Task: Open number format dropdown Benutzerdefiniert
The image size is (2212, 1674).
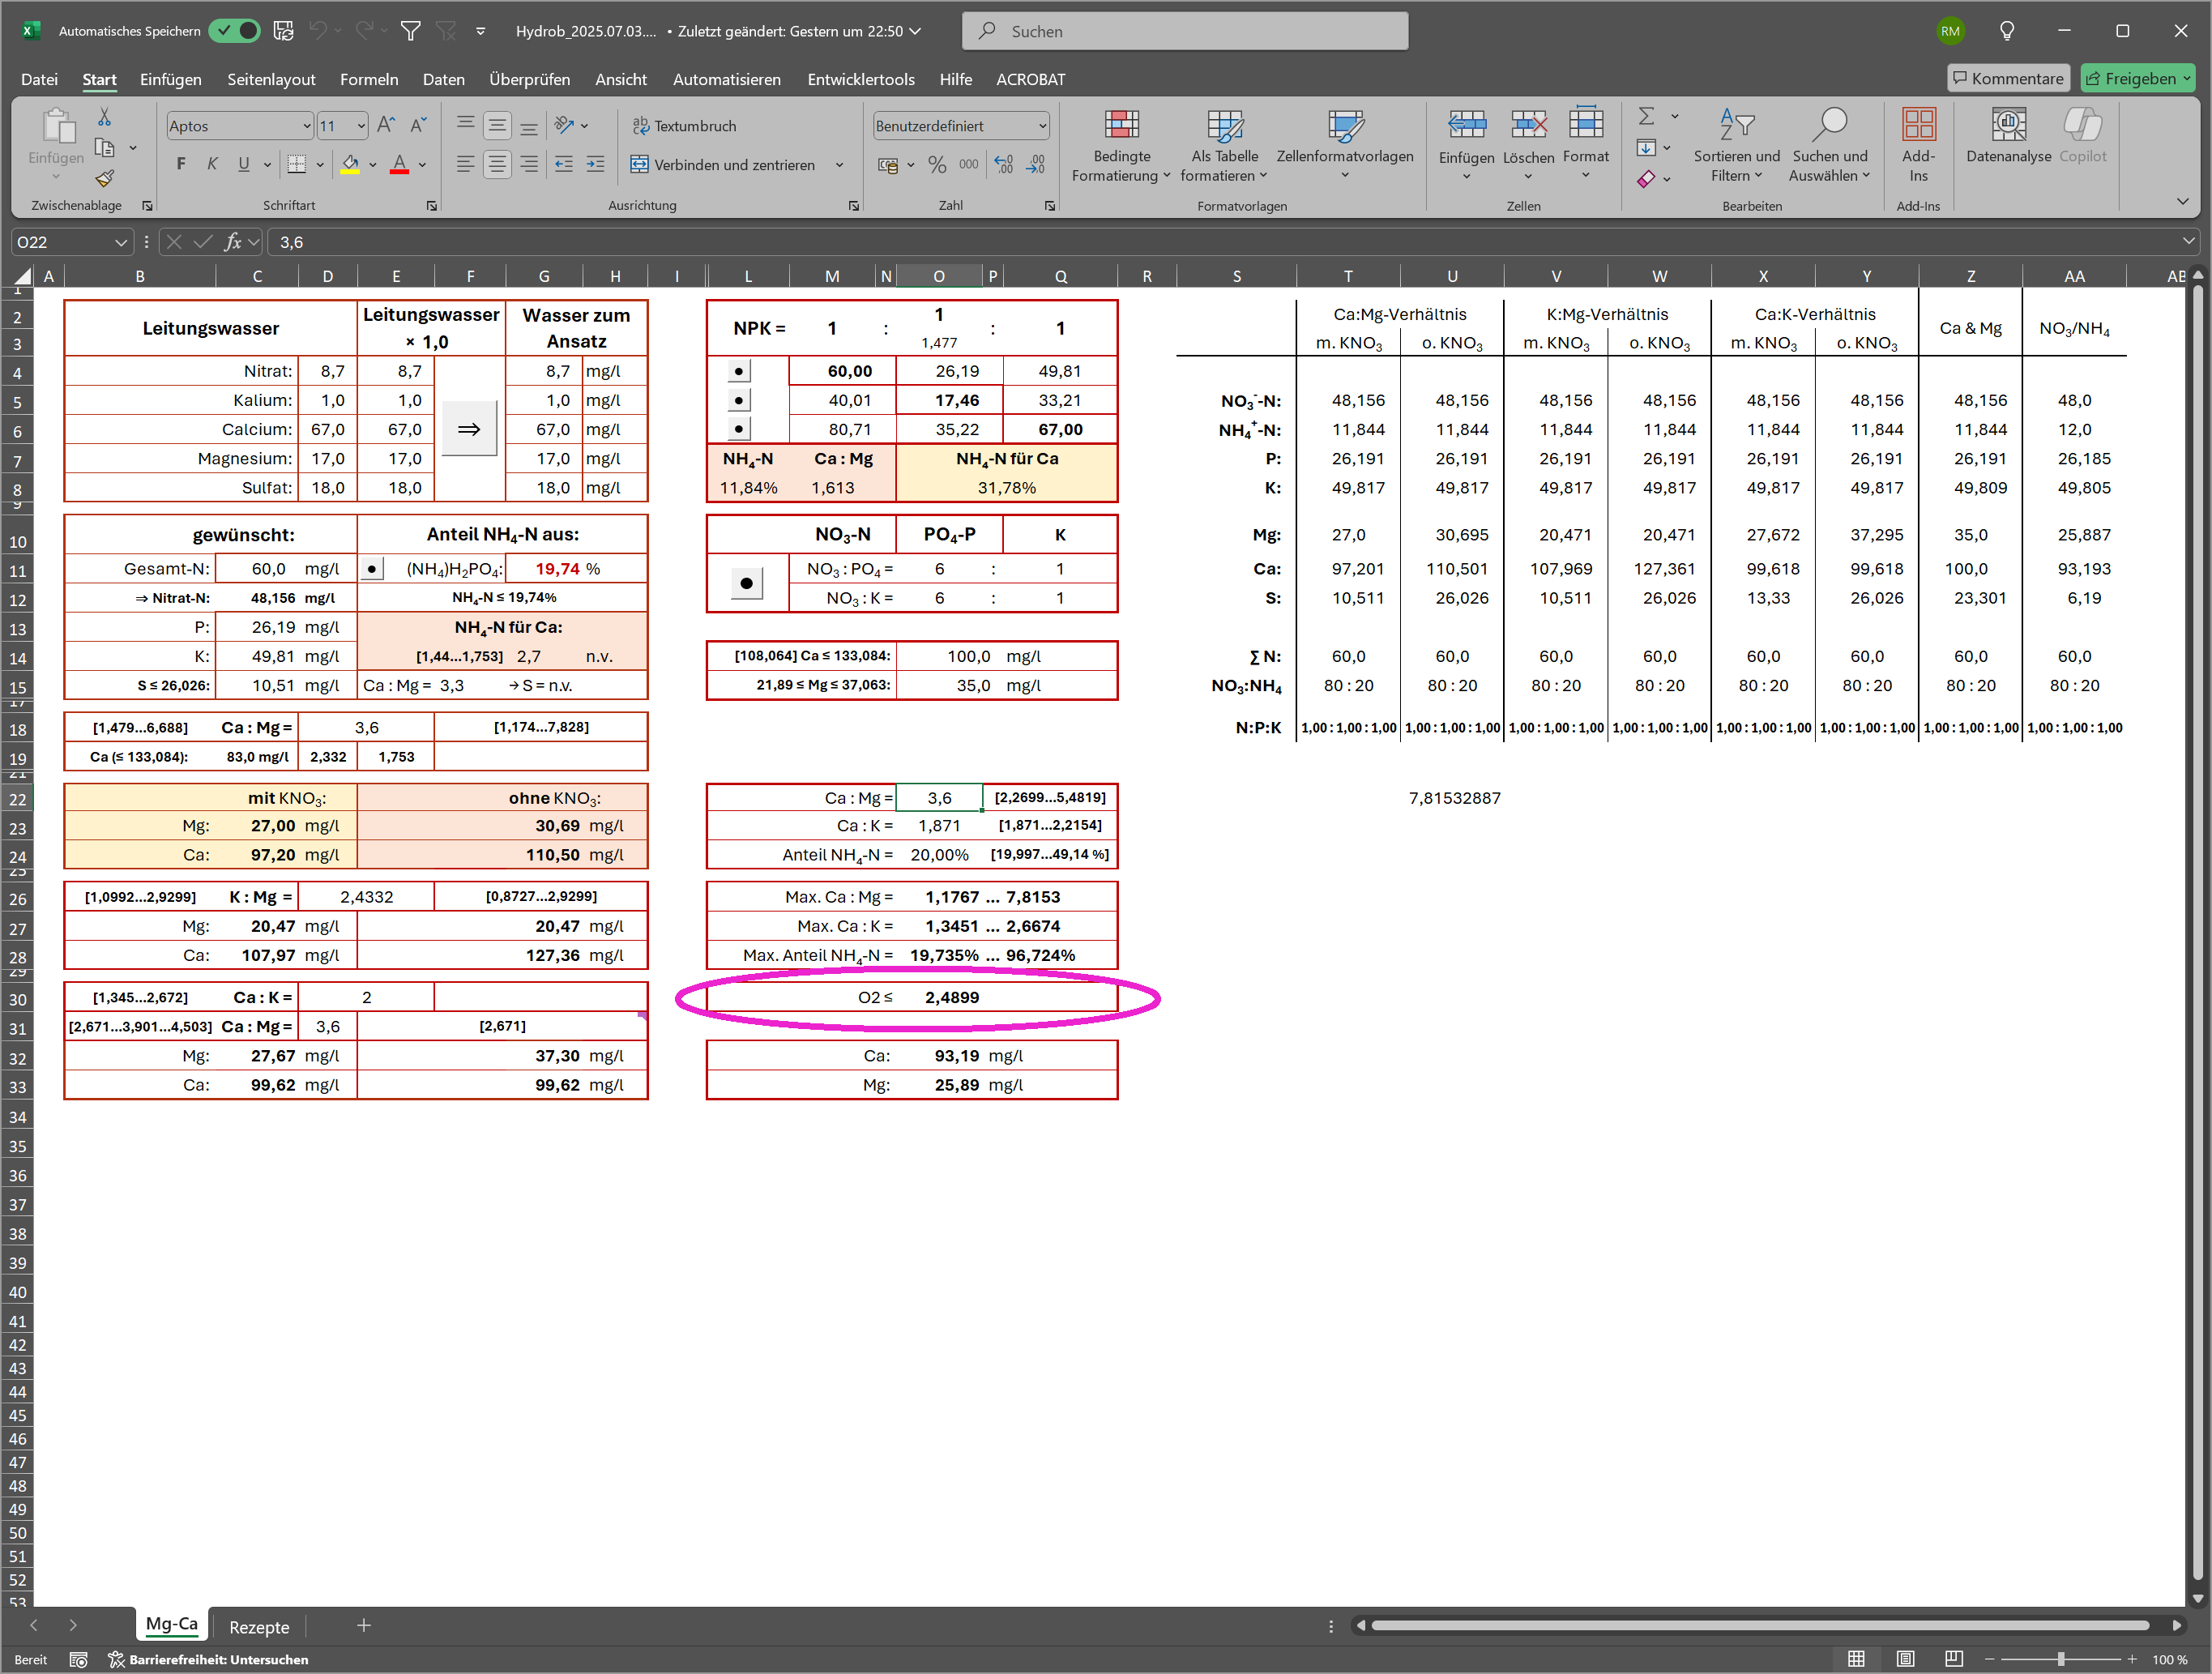Action: (1042, 126)
